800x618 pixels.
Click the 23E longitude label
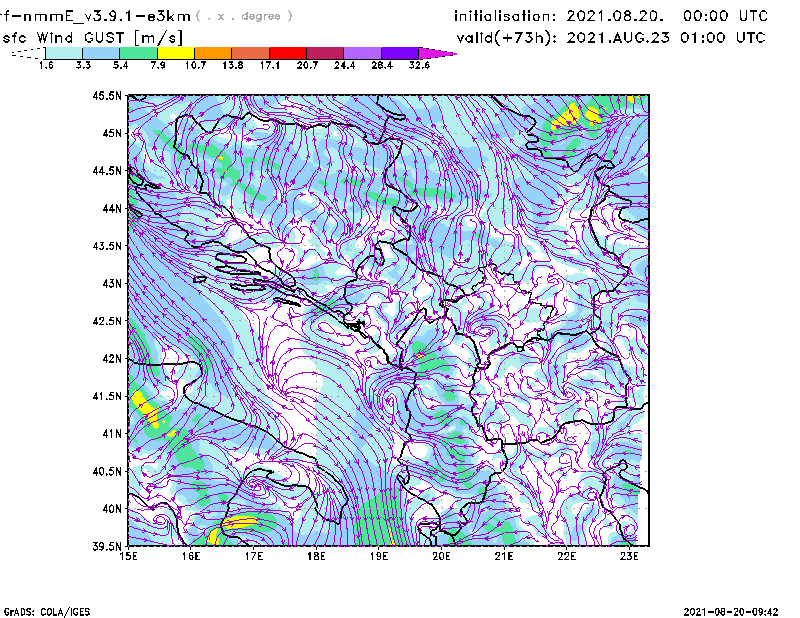coord(629,556)
